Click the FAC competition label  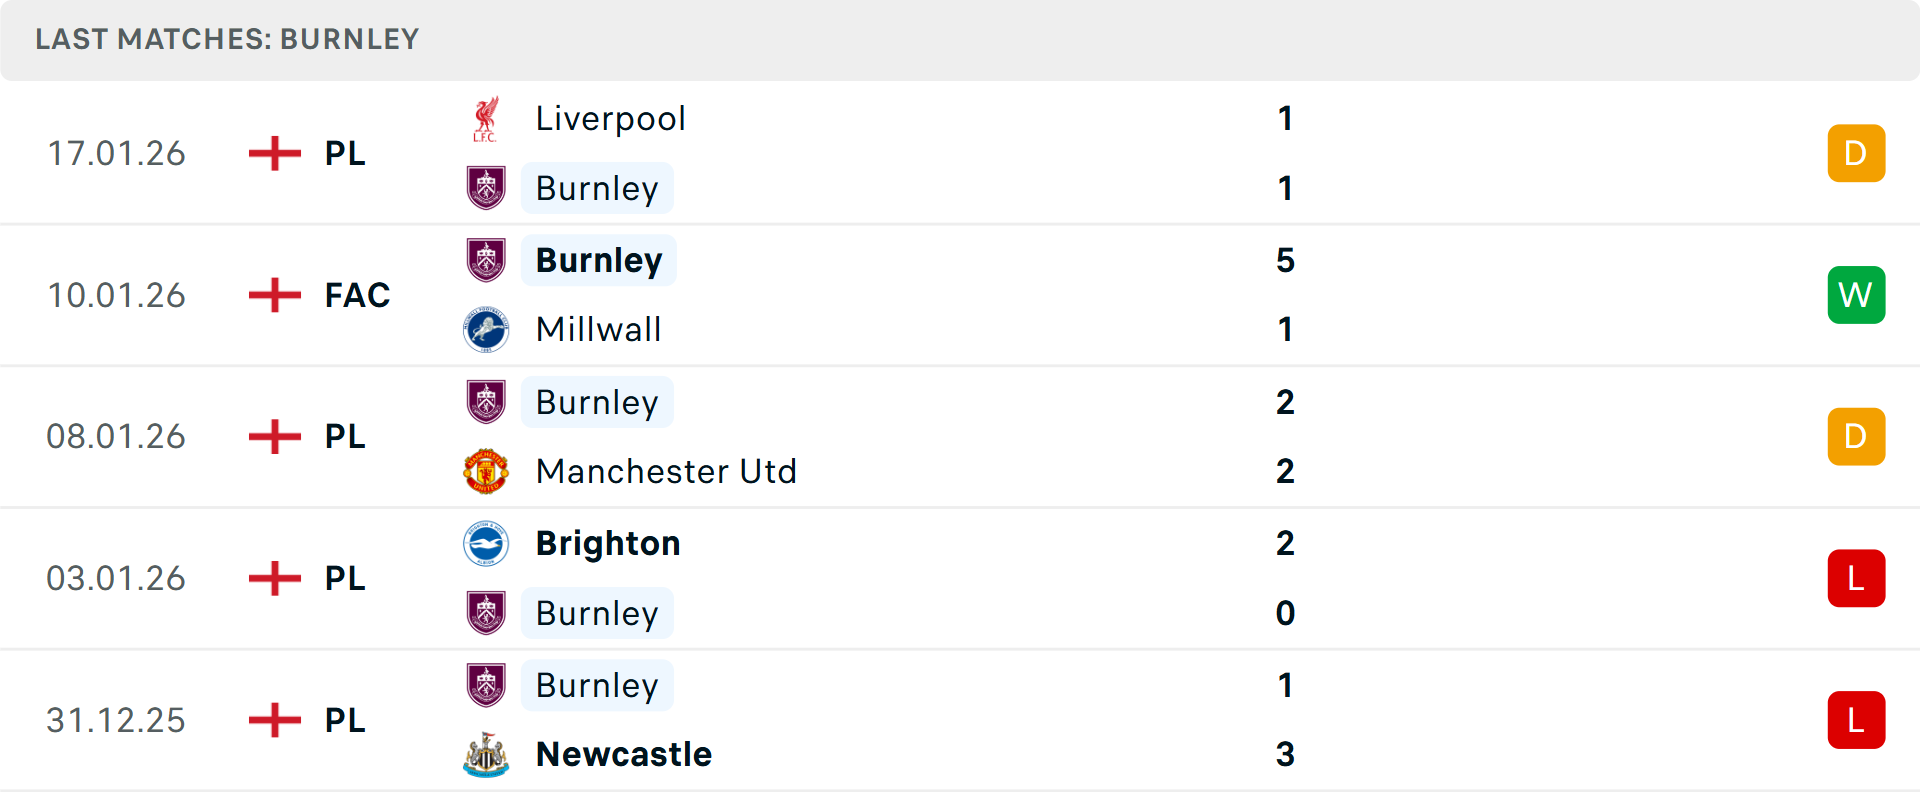point(357,295)
